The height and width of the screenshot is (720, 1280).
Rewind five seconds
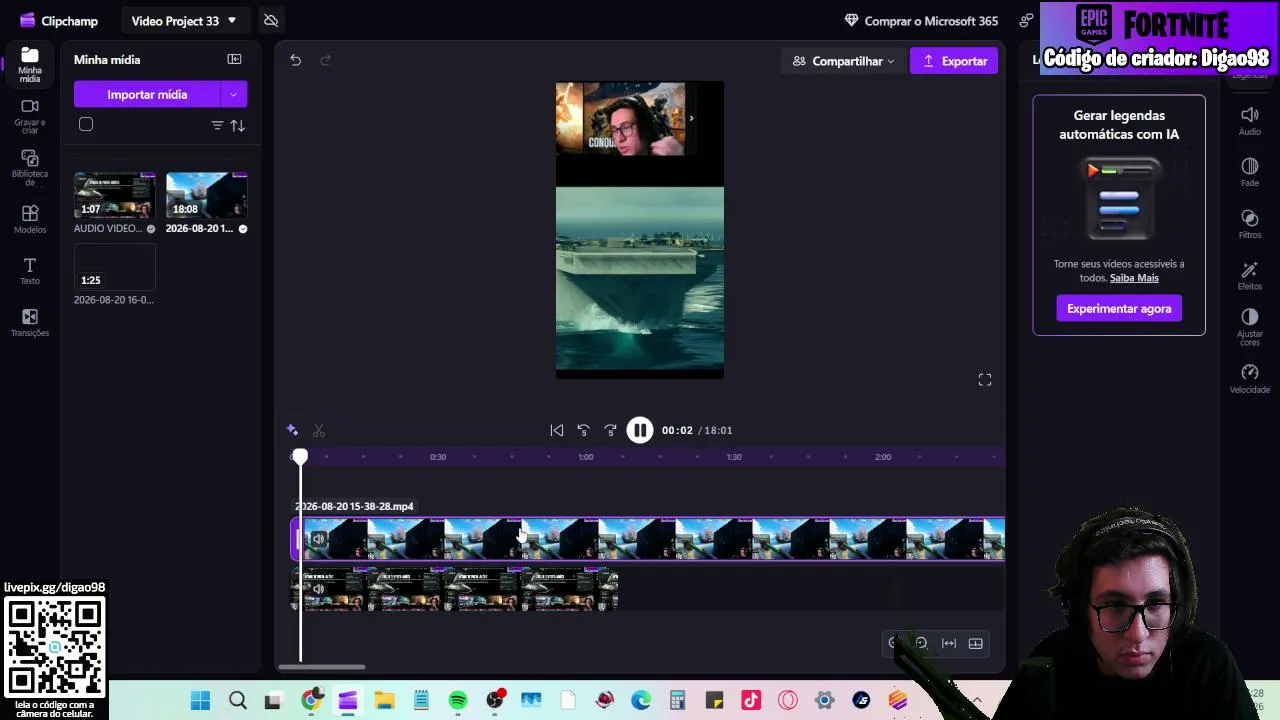coord(584,430)
